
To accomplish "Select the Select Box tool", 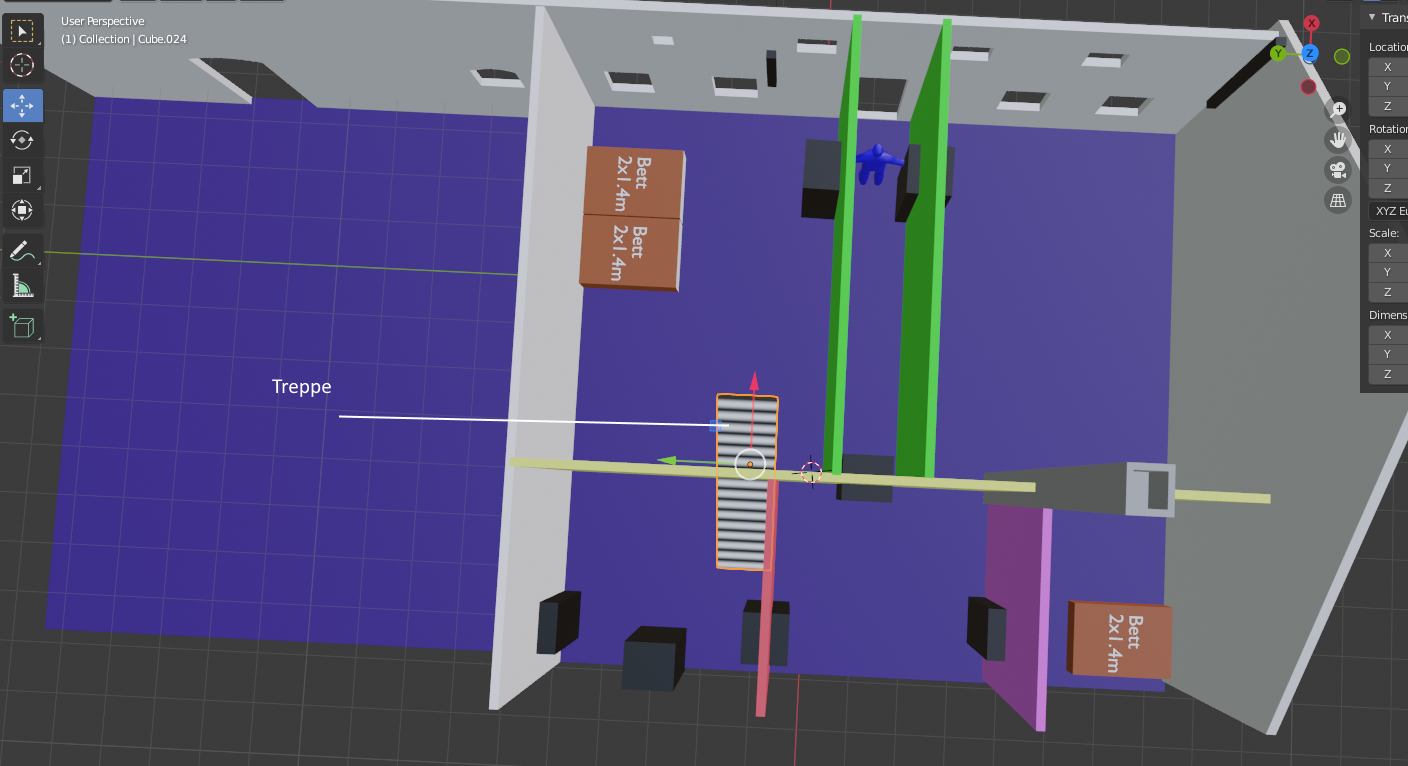I will [x=22, y=31].
